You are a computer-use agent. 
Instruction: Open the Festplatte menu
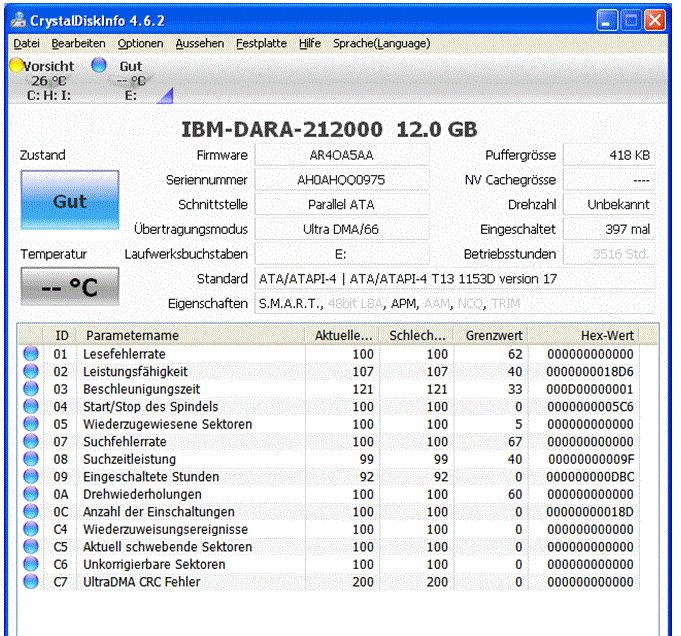point(261,44)
